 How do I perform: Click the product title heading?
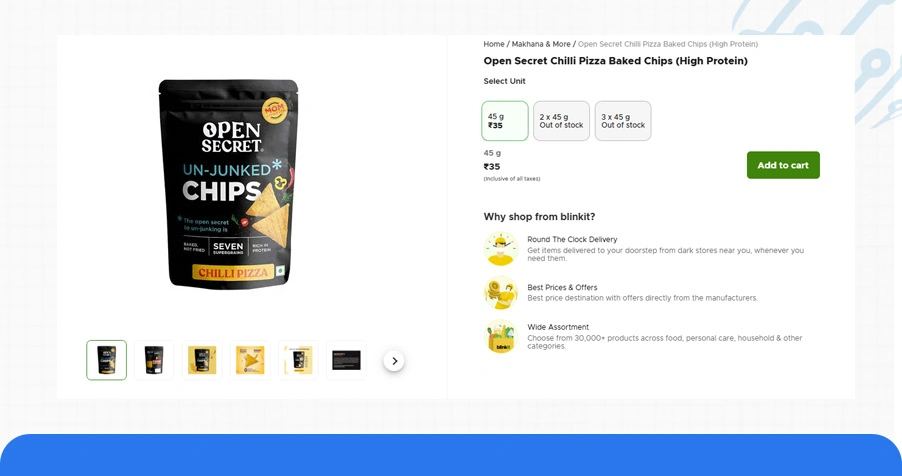(x=615, y=61)
